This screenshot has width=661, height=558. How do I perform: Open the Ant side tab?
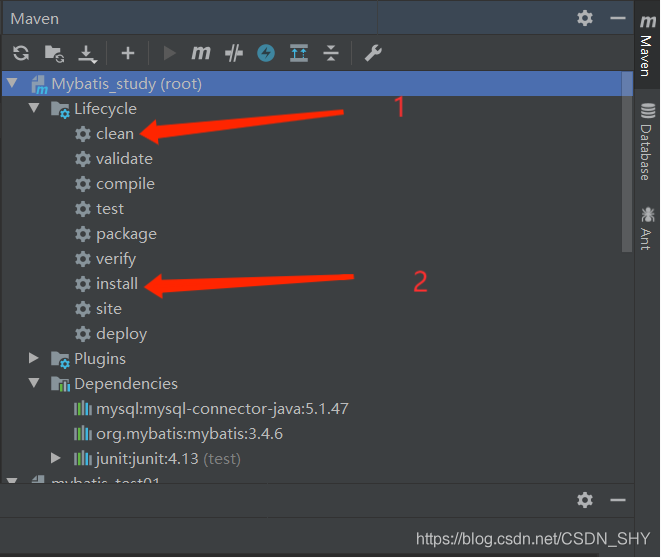pos(647,228)
